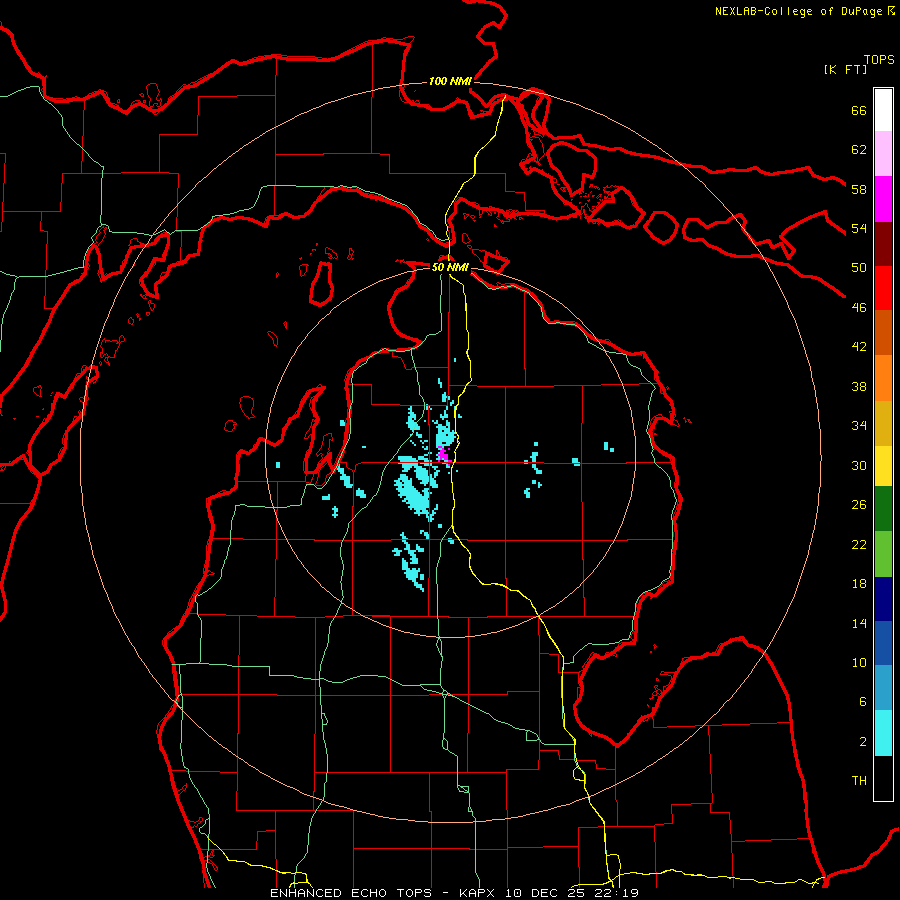Click the light pink 62 kft swatch
Viewport: 900px width, 900px height.
883,154
